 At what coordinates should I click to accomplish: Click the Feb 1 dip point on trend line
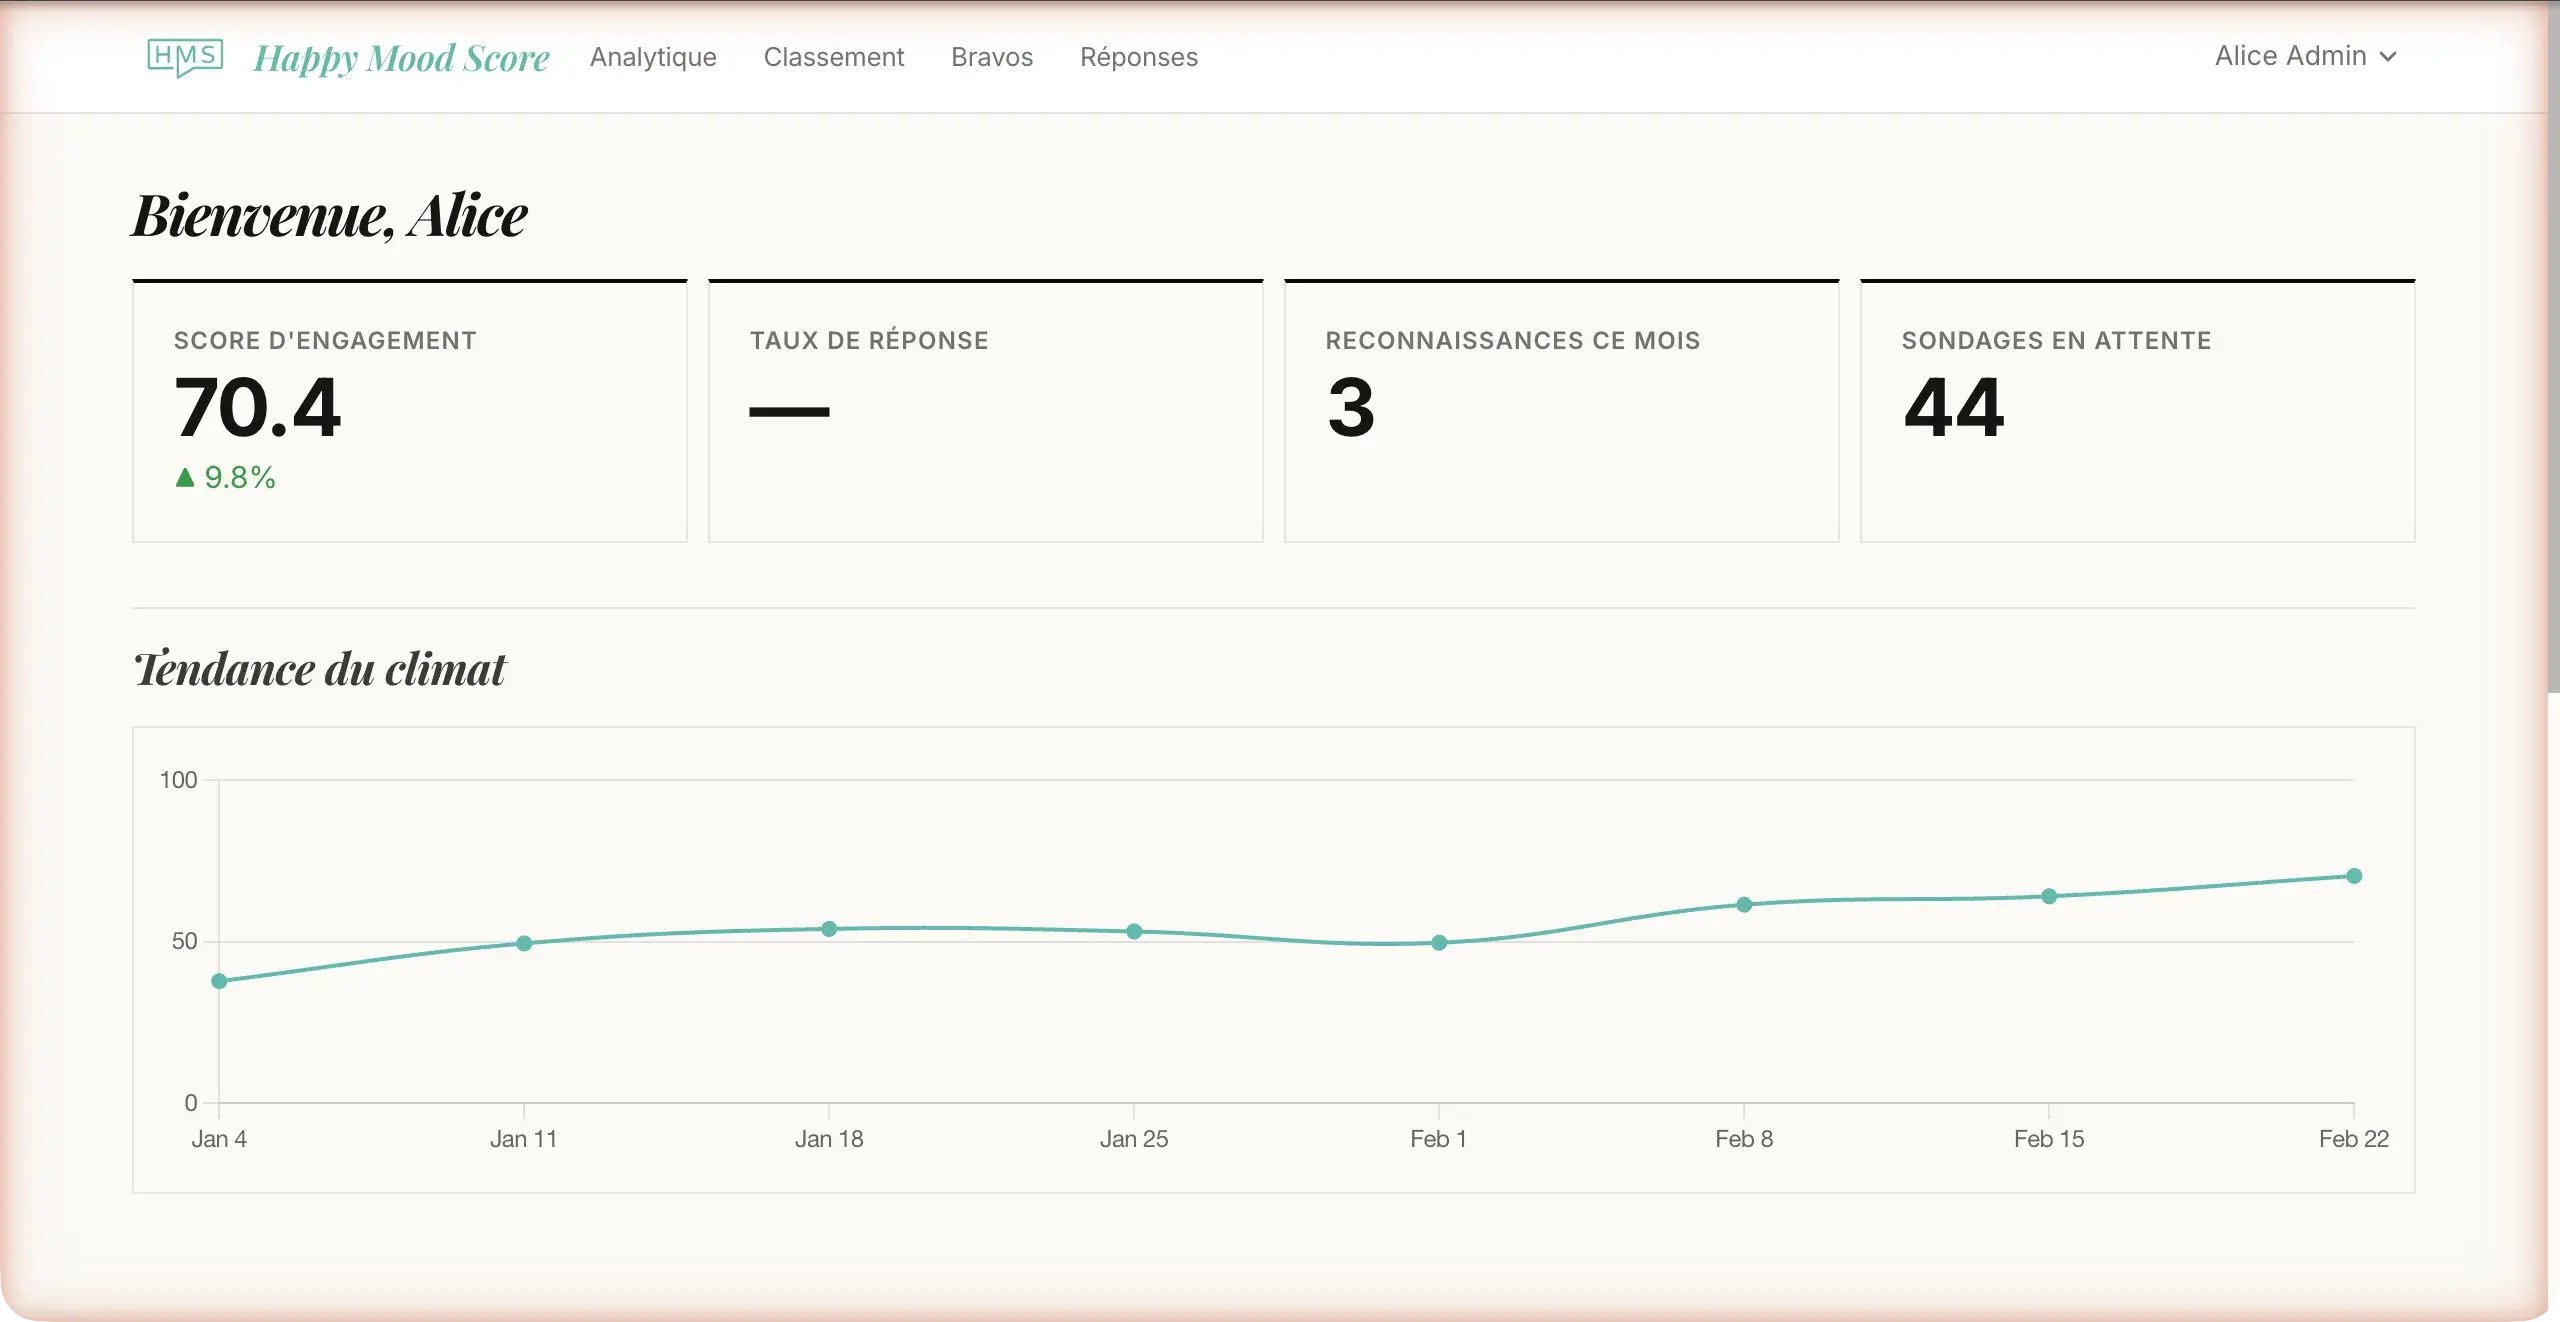(1439, 943)
